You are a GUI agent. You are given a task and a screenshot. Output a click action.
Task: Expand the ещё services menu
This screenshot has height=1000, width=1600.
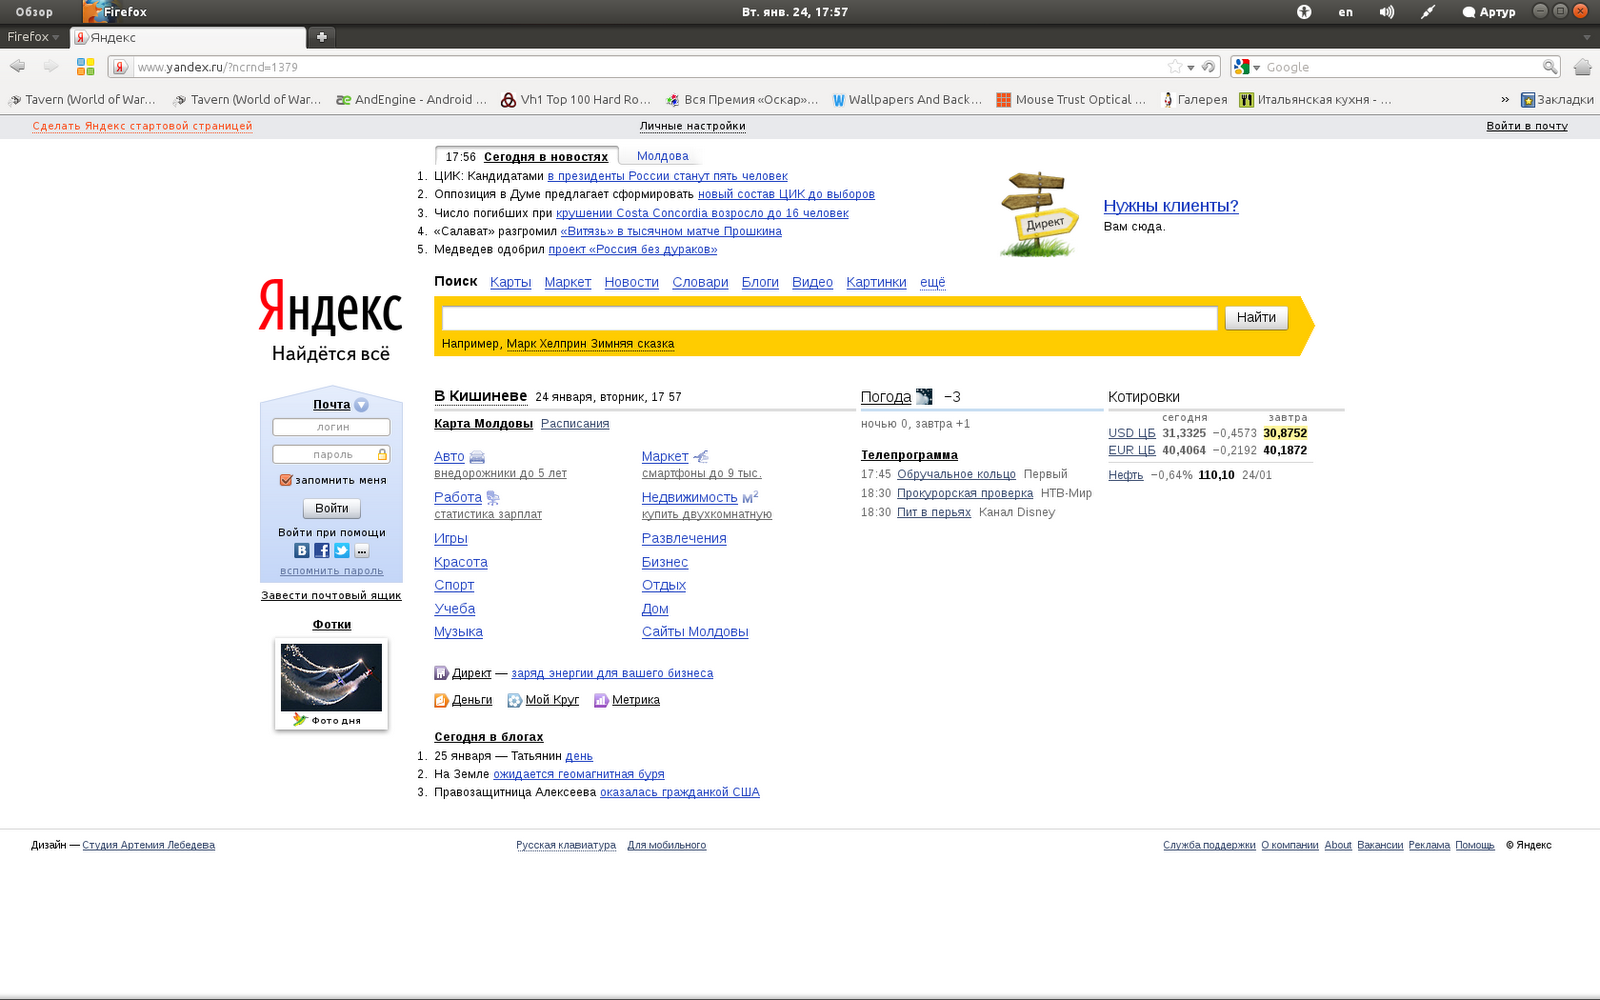[933, 283]
